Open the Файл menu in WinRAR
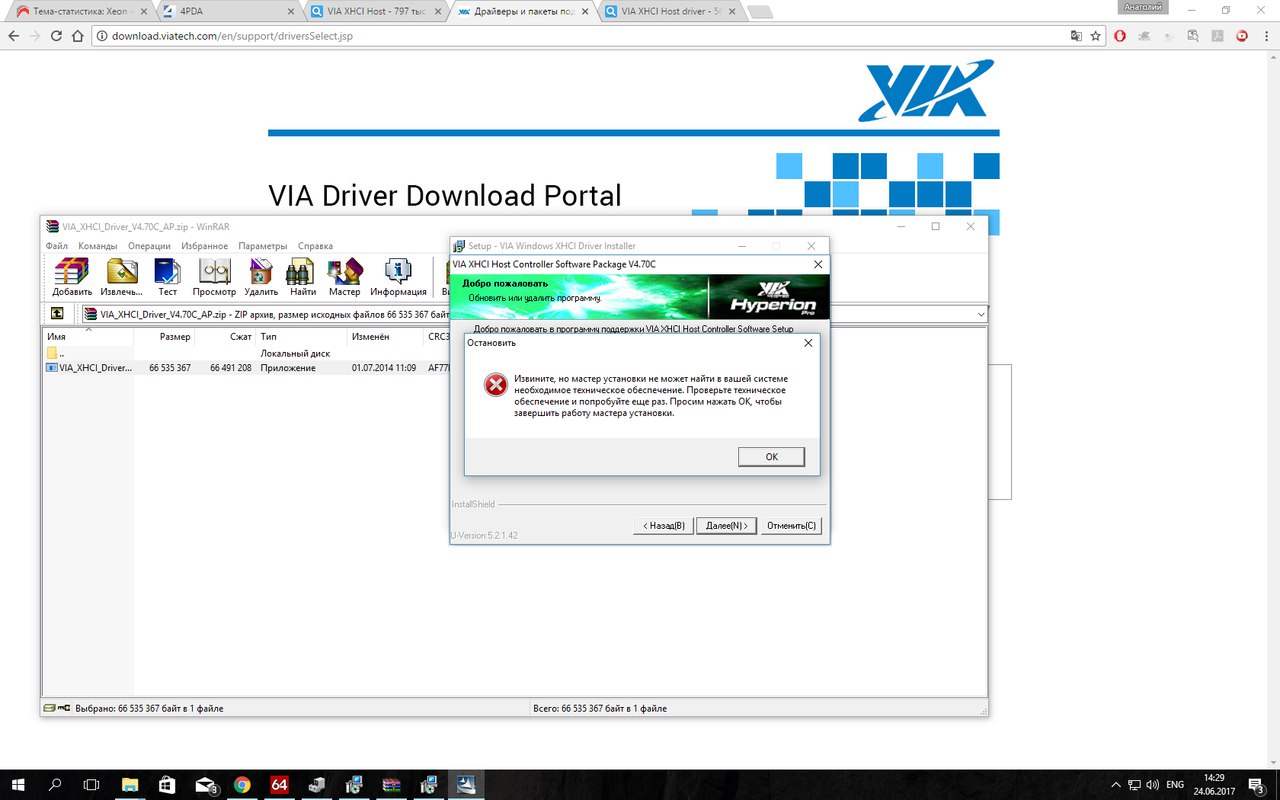Viewport: 1280px width, 800px height. (57, 246)
